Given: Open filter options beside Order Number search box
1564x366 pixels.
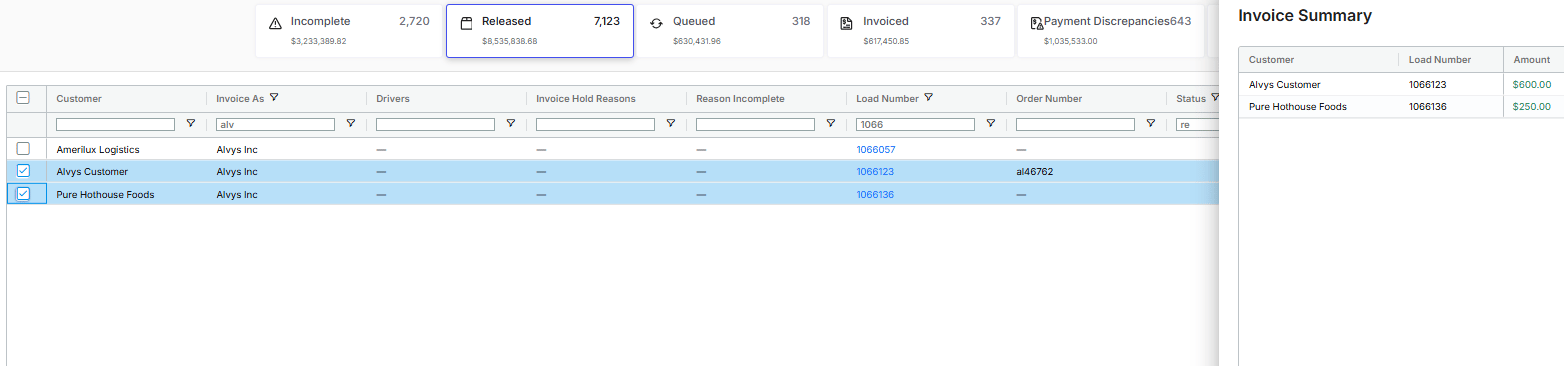Looking at the screenshot, I should (1151, 124).
